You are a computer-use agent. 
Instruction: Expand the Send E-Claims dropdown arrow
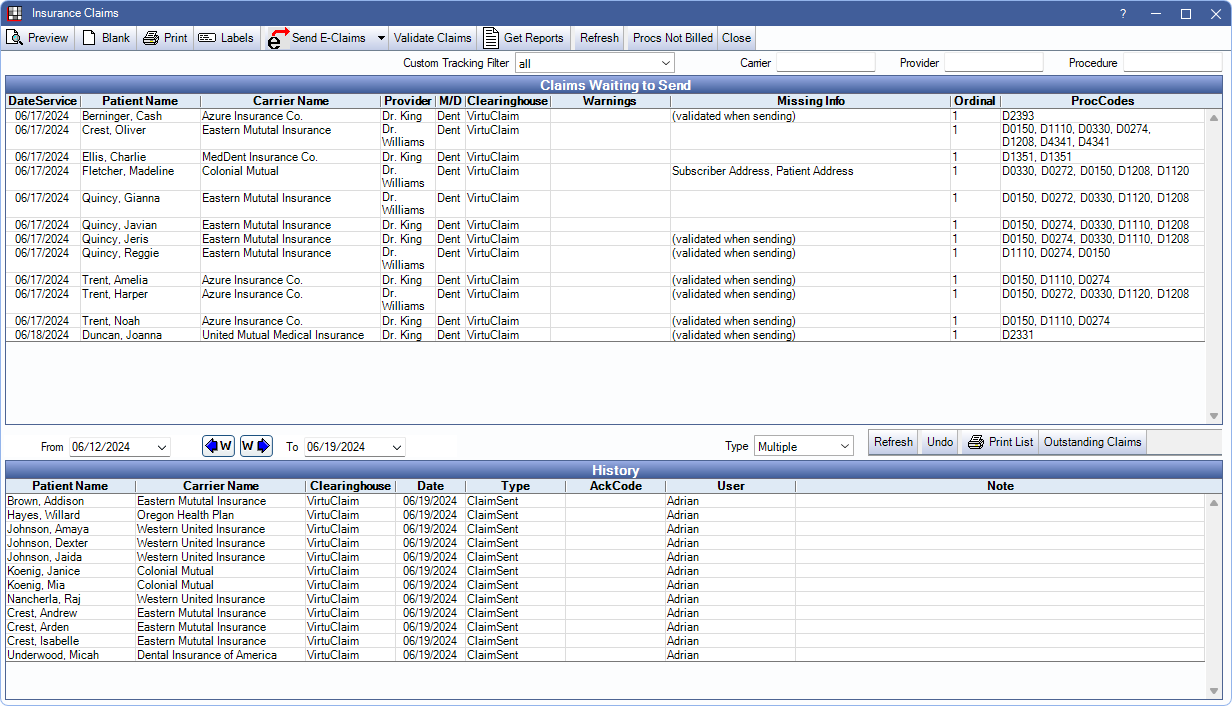point(381,38)
